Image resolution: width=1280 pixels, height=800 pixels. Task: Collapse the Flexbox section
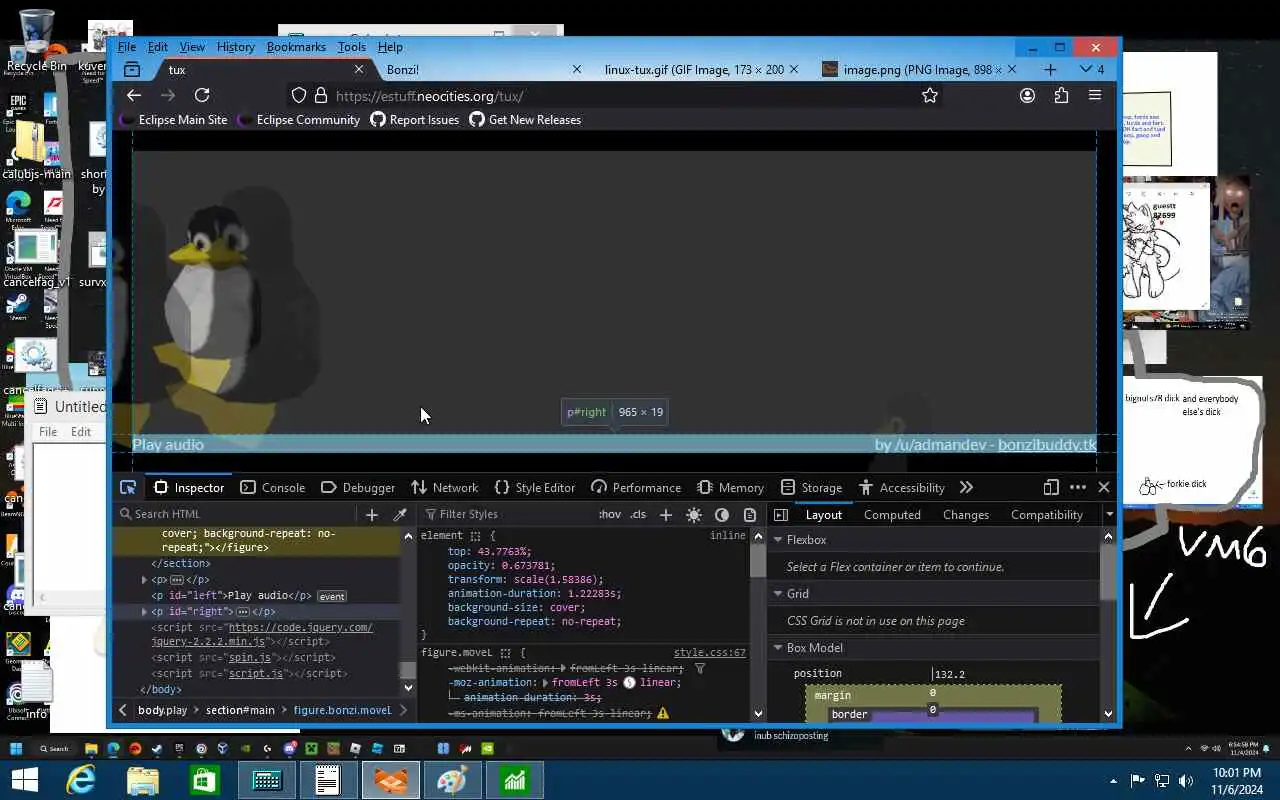click(x=777, y=540)
